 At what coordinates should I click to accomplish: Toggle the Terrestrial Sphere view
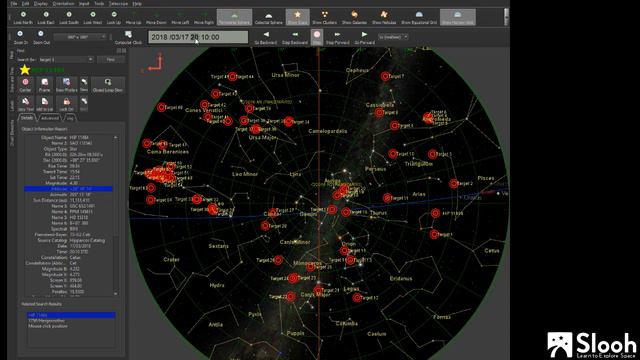tap(234, 17)
